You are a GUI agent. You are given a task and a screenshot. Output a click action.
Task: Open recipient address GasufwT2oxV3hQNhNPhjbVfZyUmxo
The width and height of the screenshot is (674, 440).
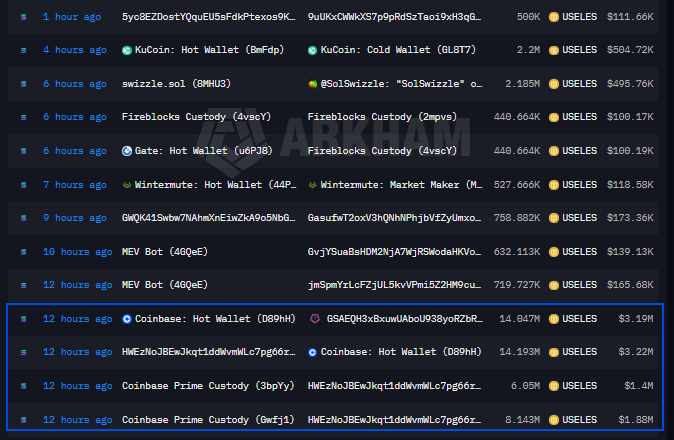[394, 218]
